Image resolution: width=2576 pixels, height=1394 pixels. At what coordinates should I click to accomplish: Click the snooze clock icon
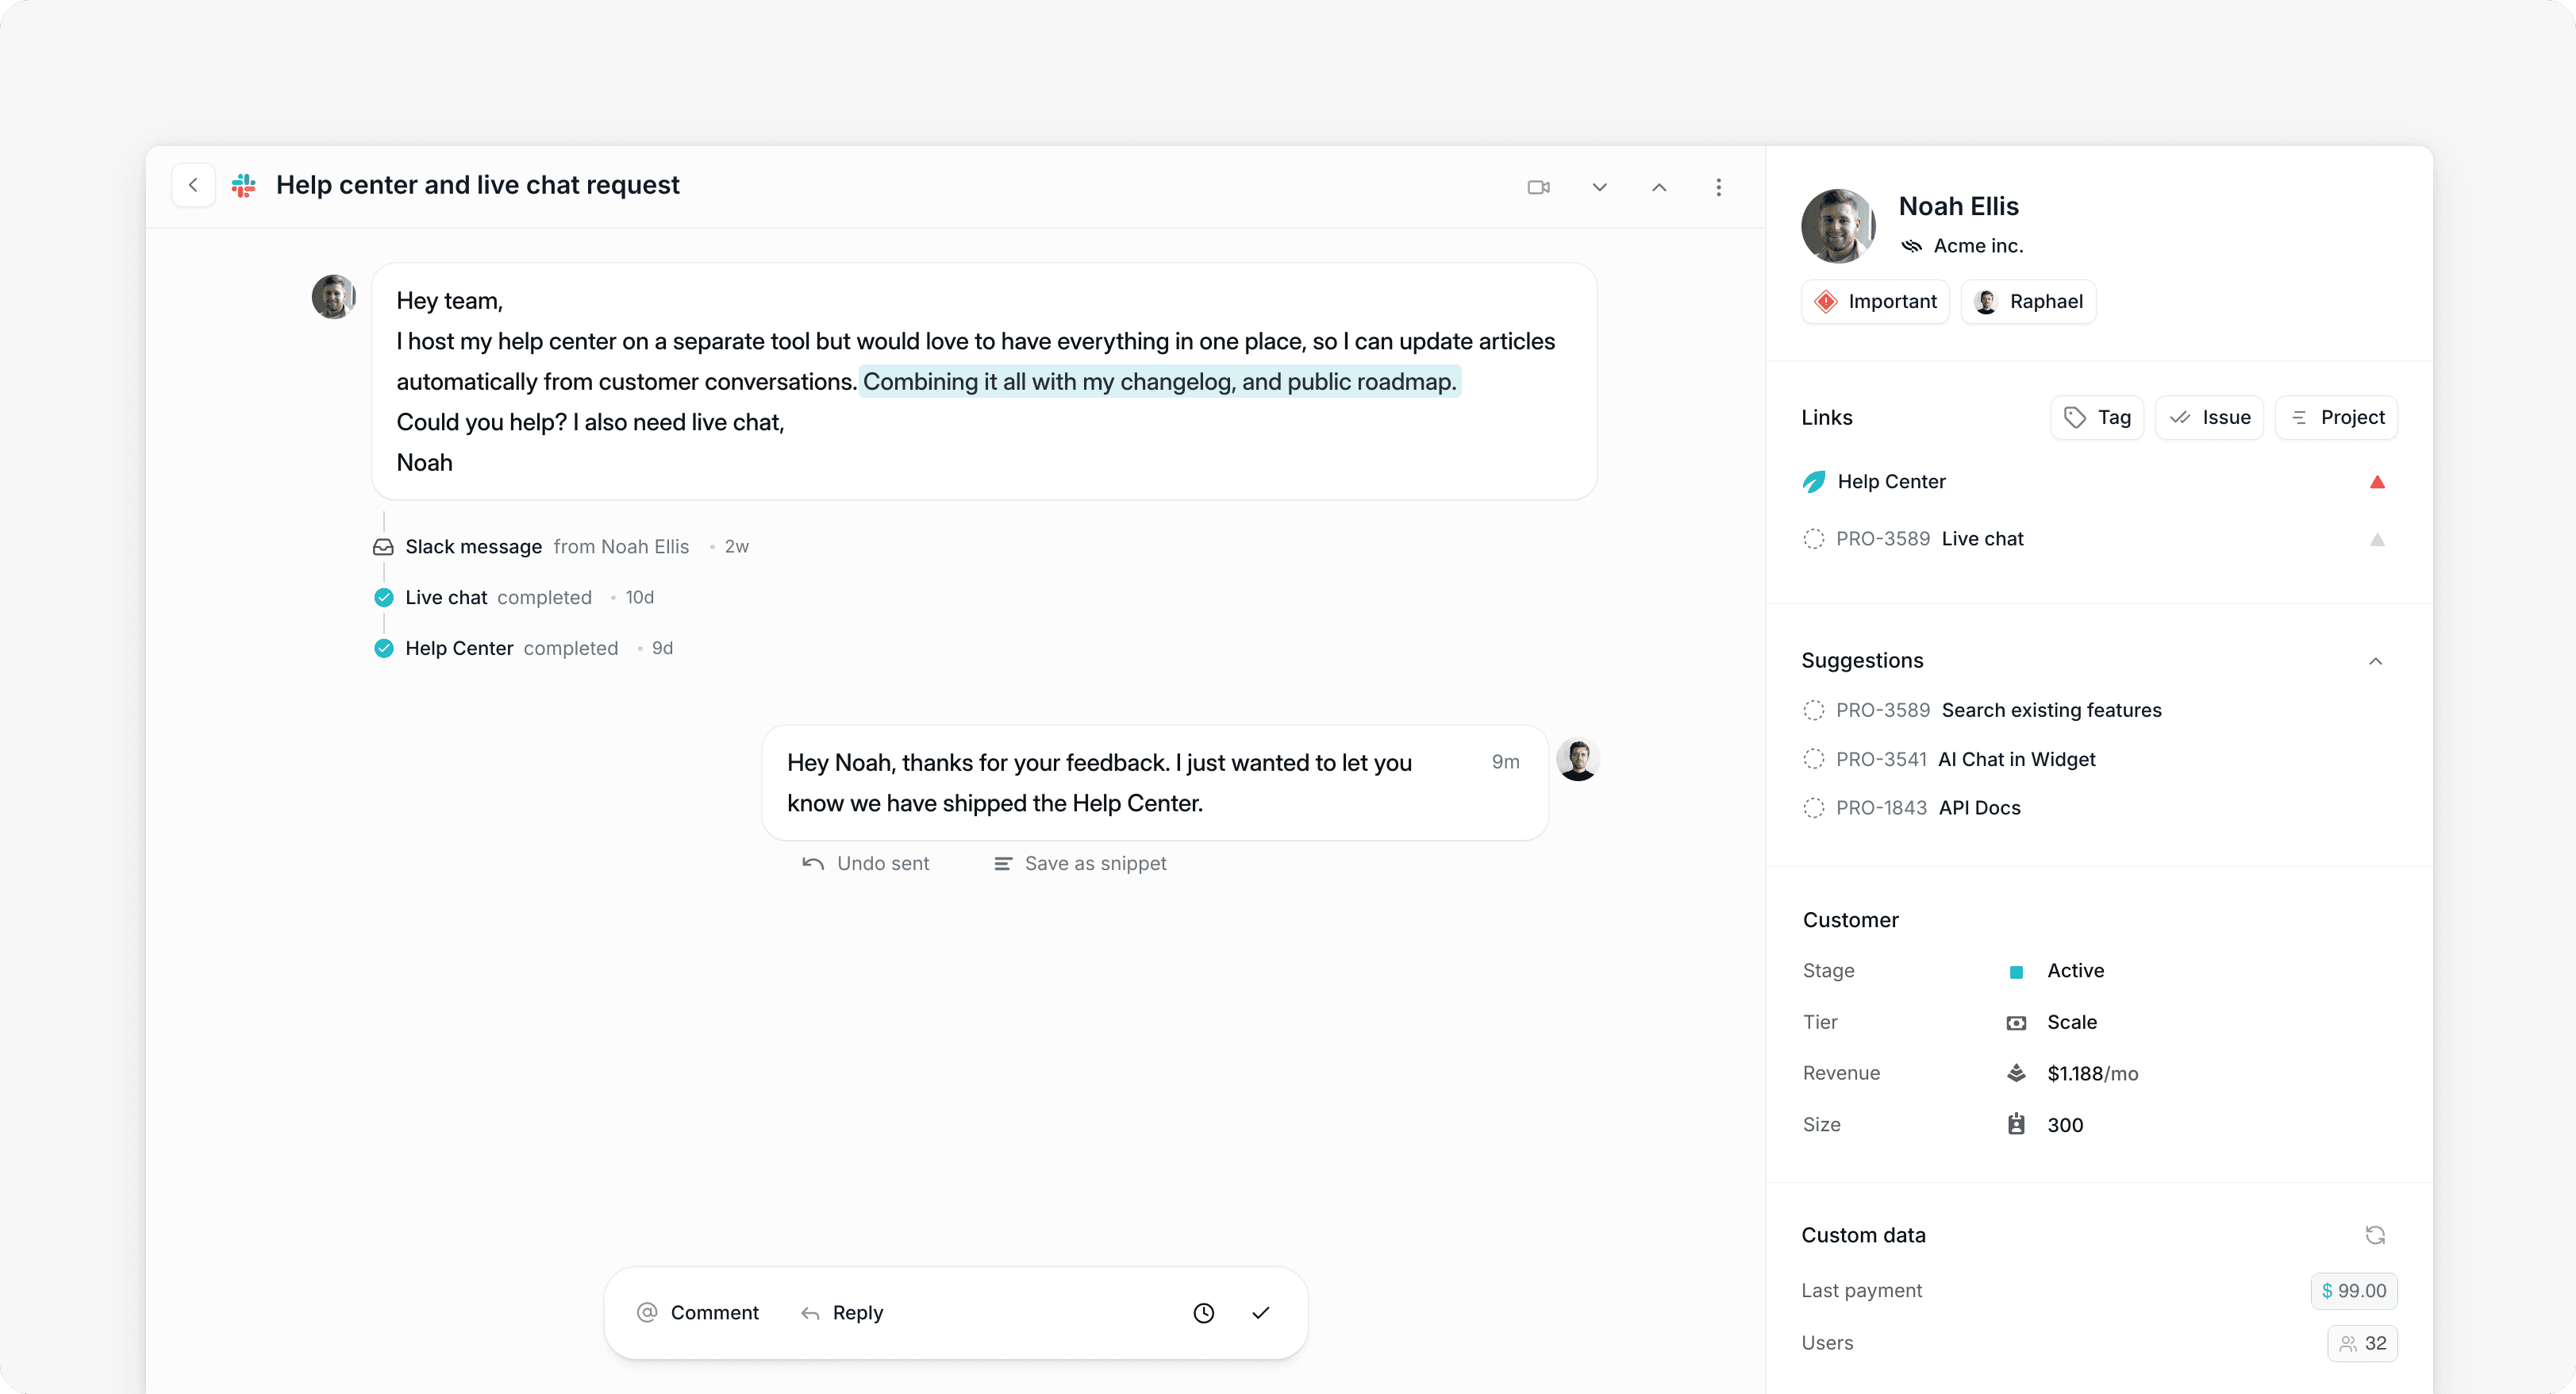(1203, 1313)
